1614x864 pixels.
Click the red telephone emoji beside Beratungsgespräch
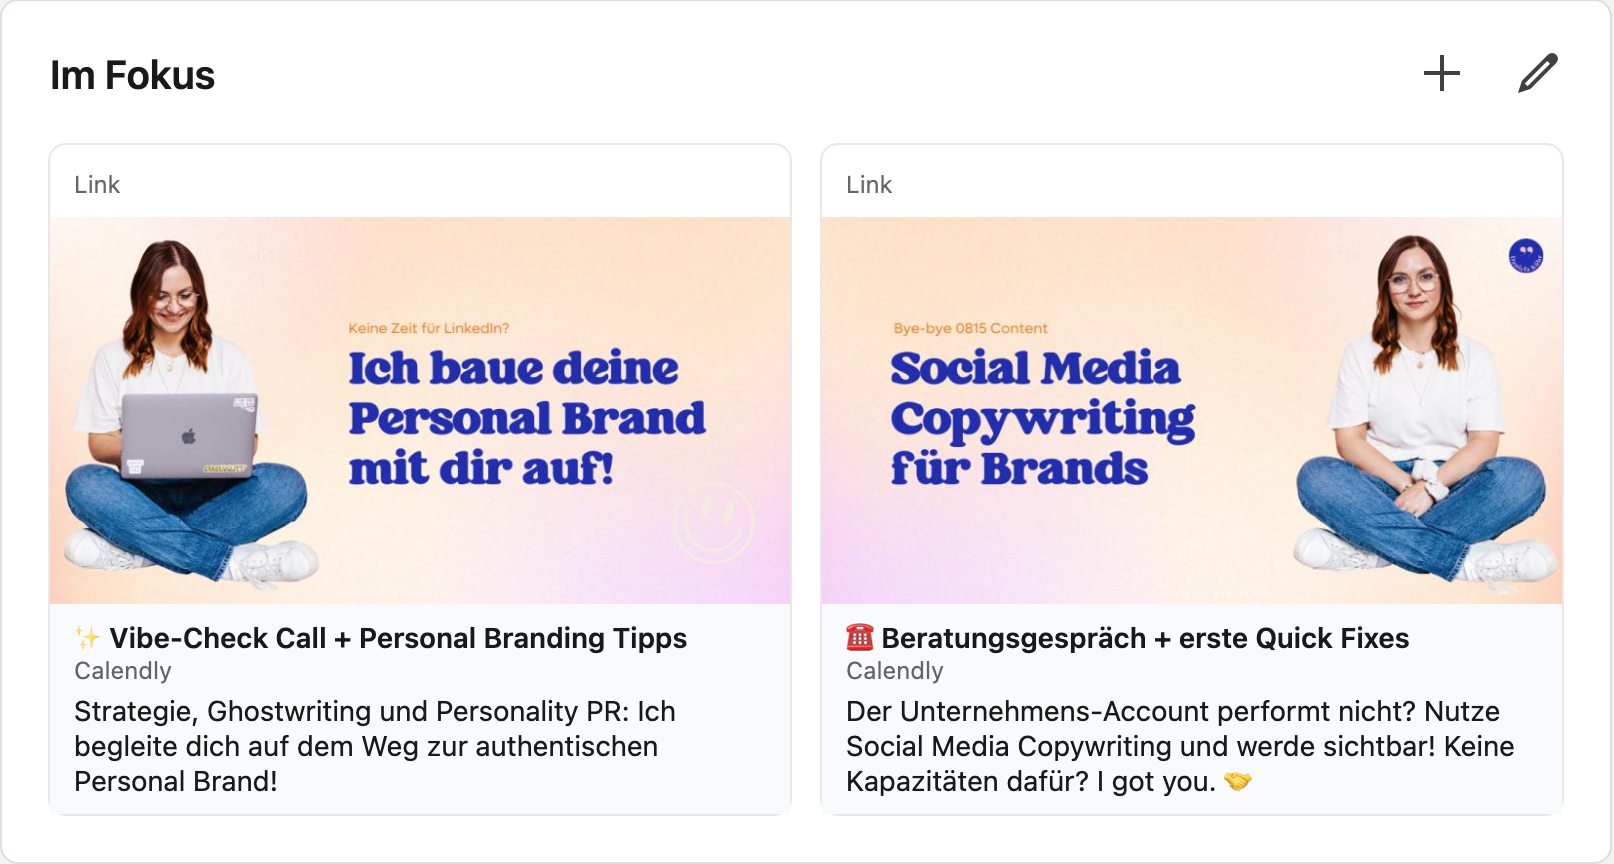(x=859, y=637)
